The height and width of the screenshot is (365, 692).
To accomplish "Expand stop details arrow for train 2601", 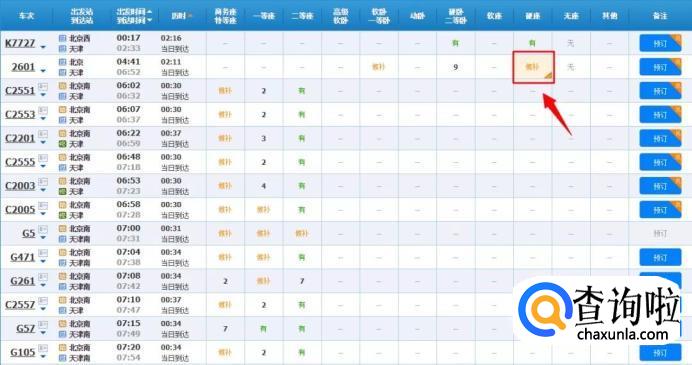I will (x=43, y=71).
